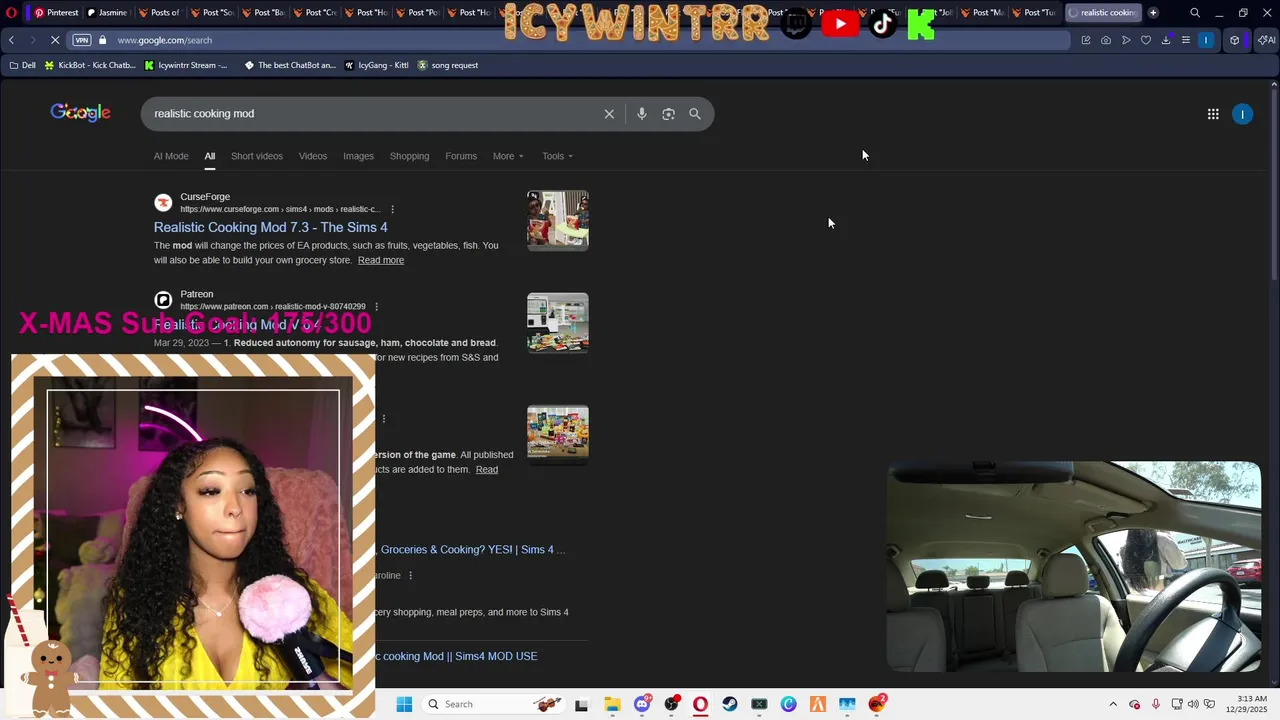Open the Realistic Cooking Mod 7.3 result
Image resolution: width=1280 pixels, height=720 pixels.
pyautogui.click(x=270, y=227)
